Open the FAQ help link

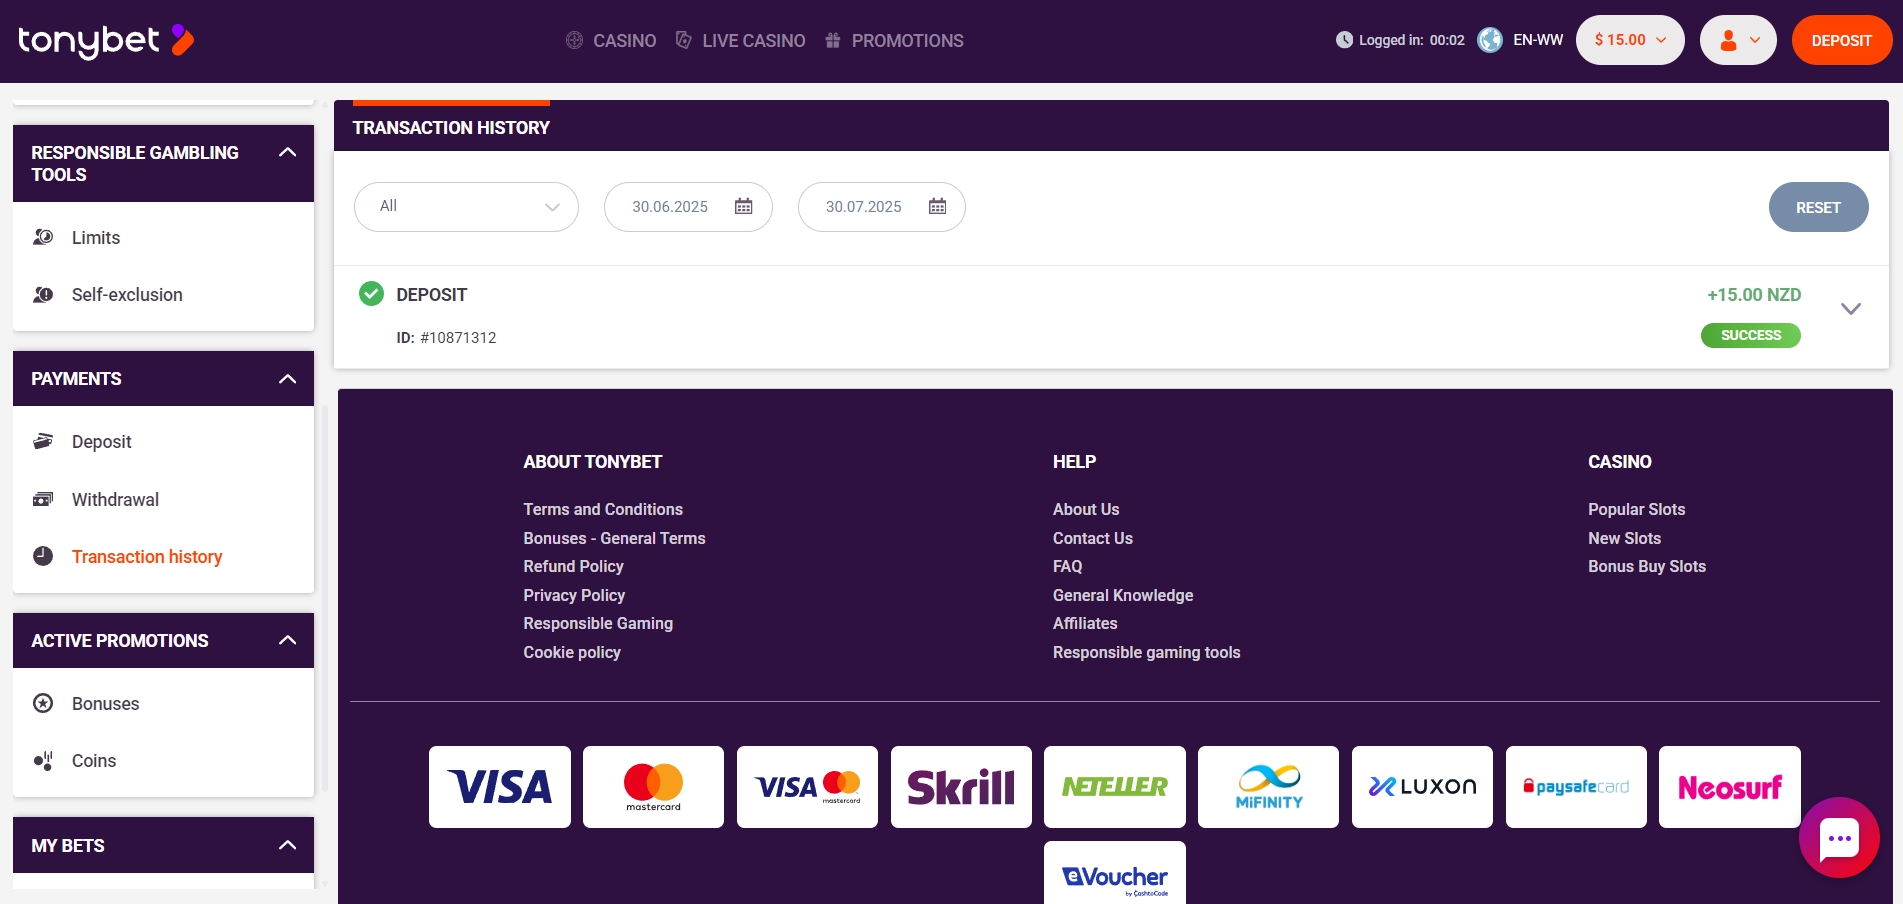coord(1067,566)
